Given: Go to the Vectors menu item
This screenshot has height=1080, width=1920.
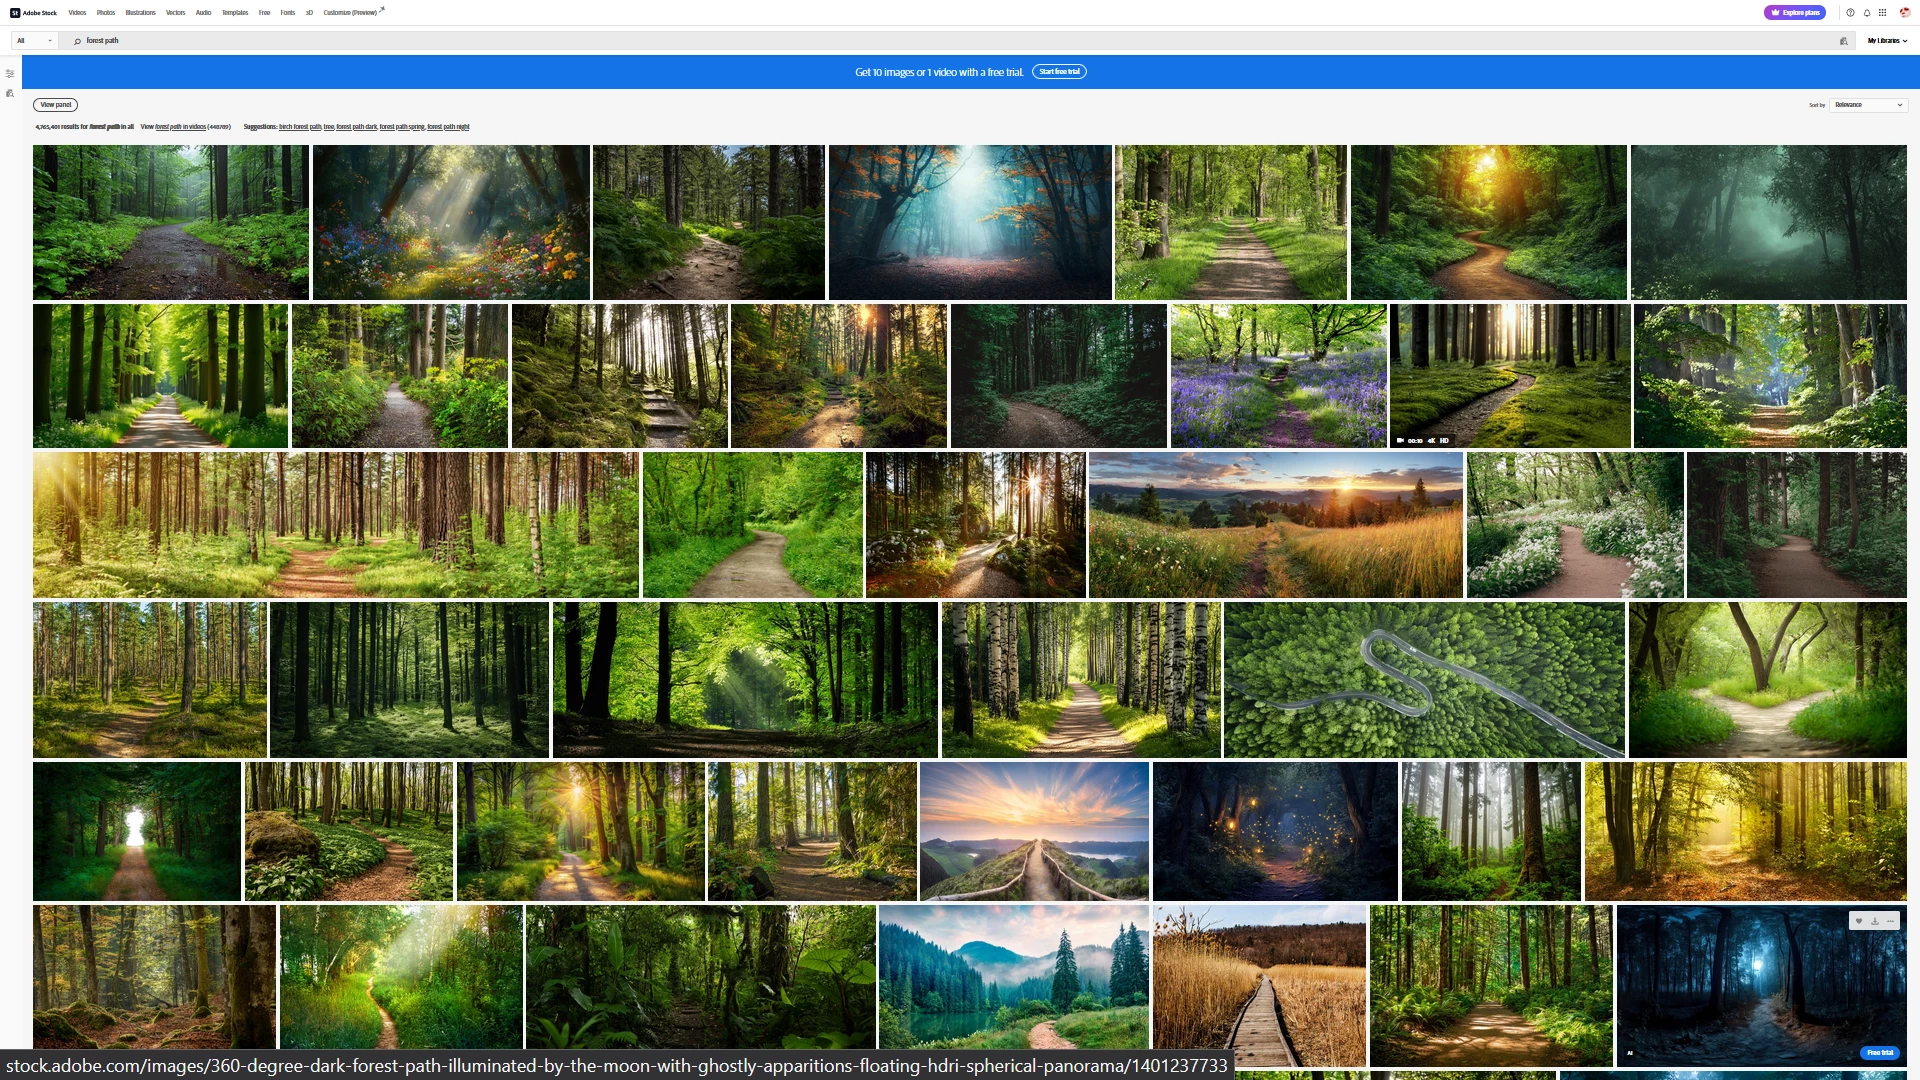Looking at the screenshot, I should pos(175,13).
